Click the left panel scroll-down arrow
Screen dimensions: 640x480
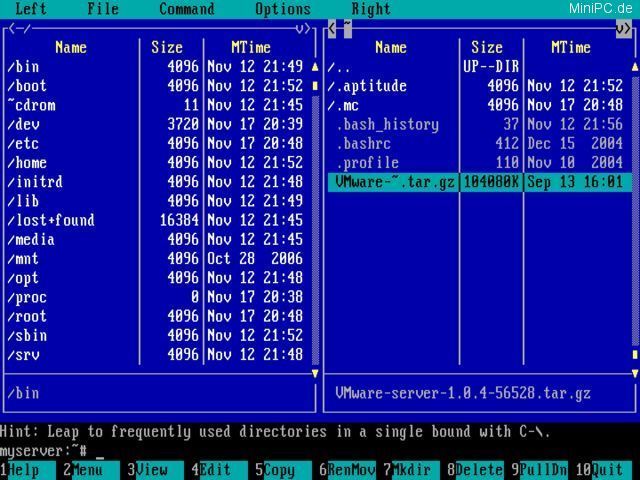[315, 373]
